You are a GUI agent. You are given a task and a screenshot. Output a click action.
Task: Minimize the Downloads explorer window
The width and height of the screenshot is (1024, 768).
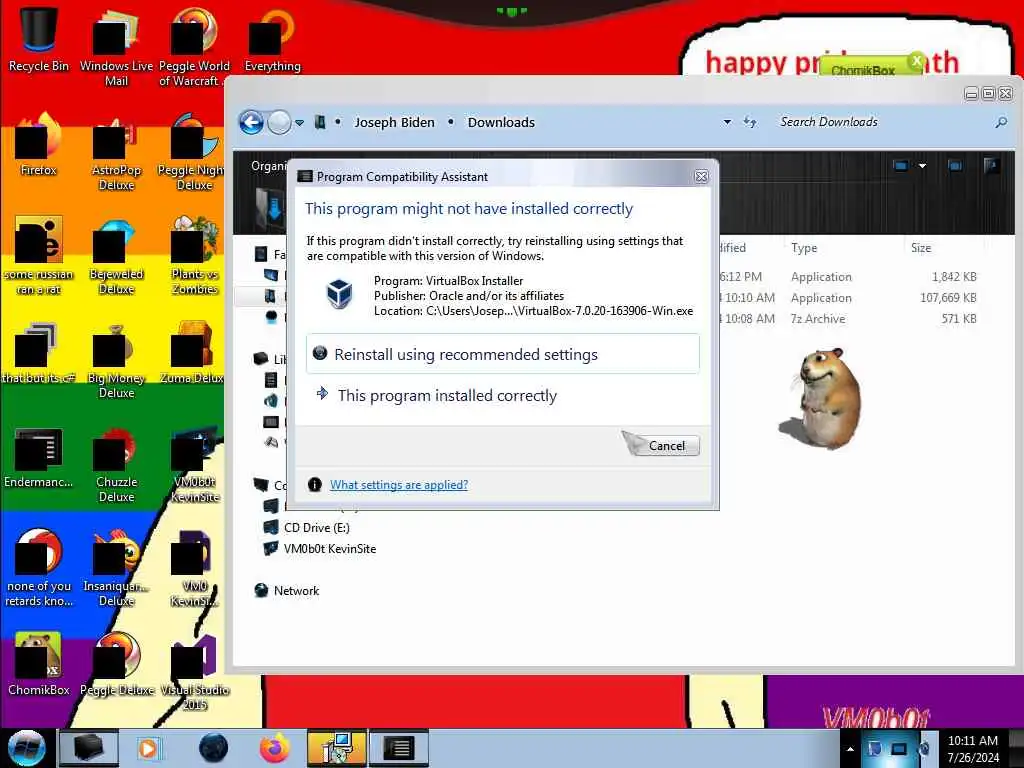971,94
